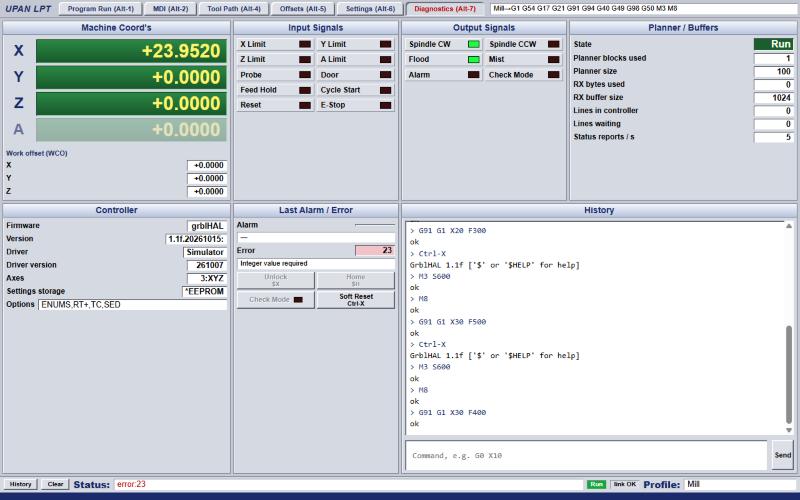Click the RX buffer size value 1024
The height and width of the screenshot is (500, 800).
773,97
